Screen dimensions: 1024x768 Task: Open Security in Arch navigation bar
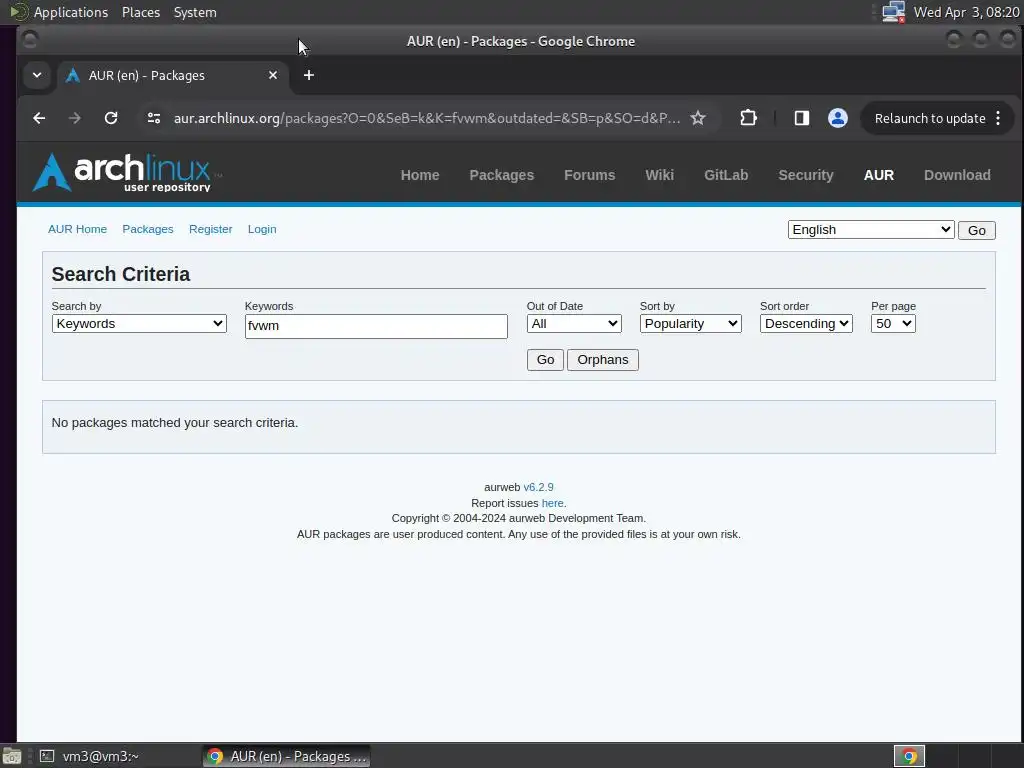point(806,175)
